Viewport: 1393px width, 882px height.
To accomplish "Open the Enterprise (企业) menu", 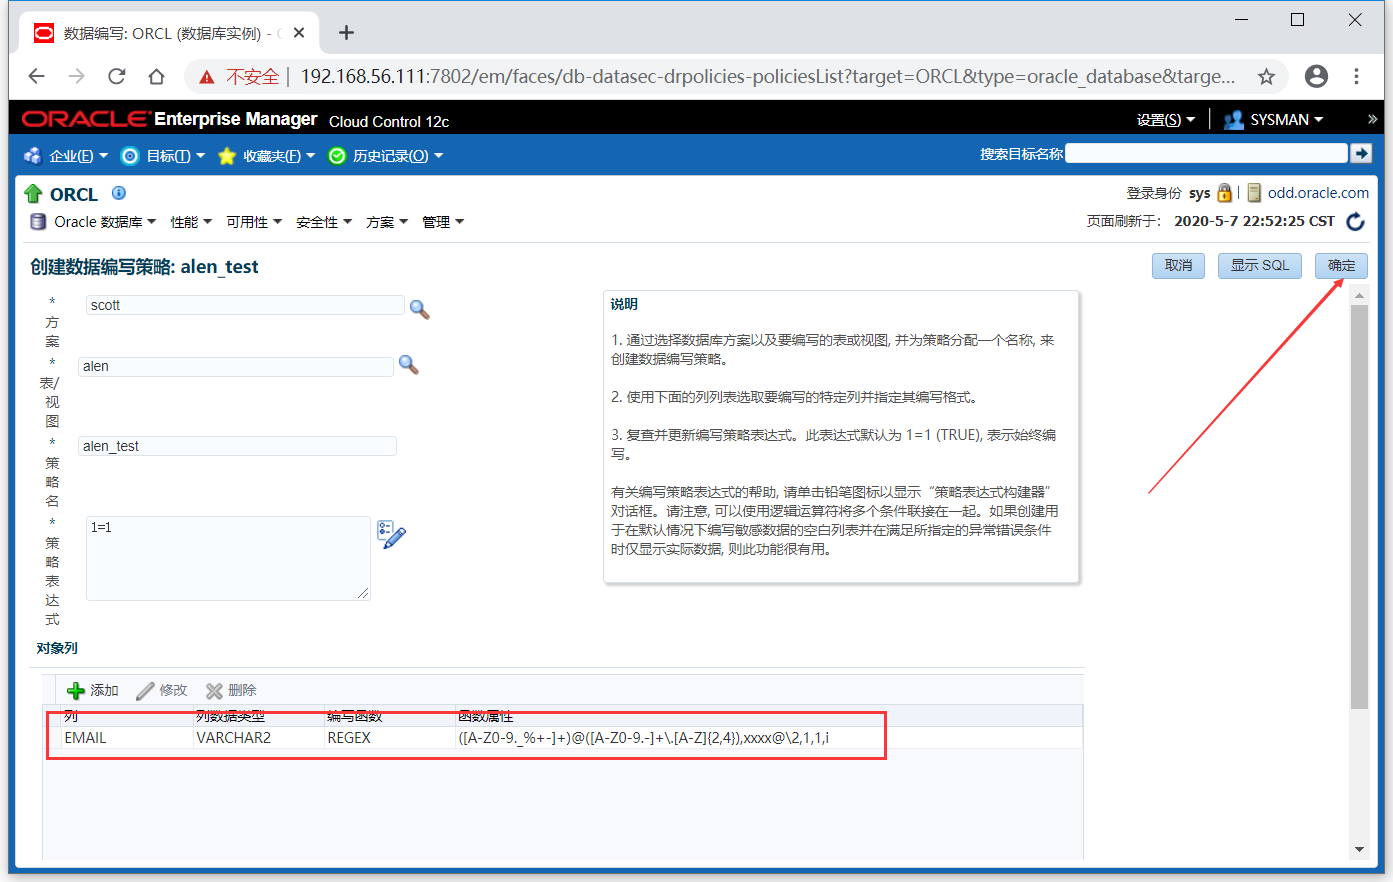I will (67, 156).
